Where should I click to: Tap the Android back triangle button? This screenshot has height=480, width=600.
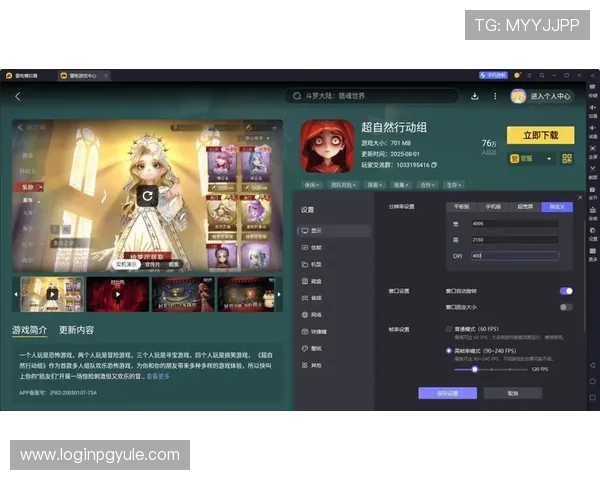[592, 365]
